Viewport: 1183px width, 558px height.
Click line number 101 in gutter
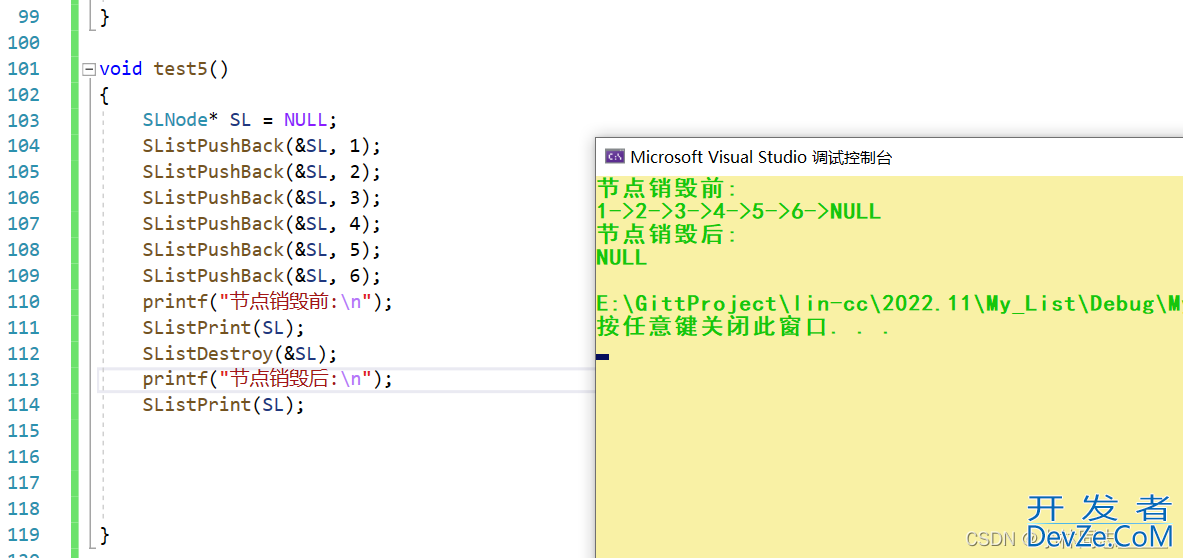pyautogui.click(x=23, y=69)
